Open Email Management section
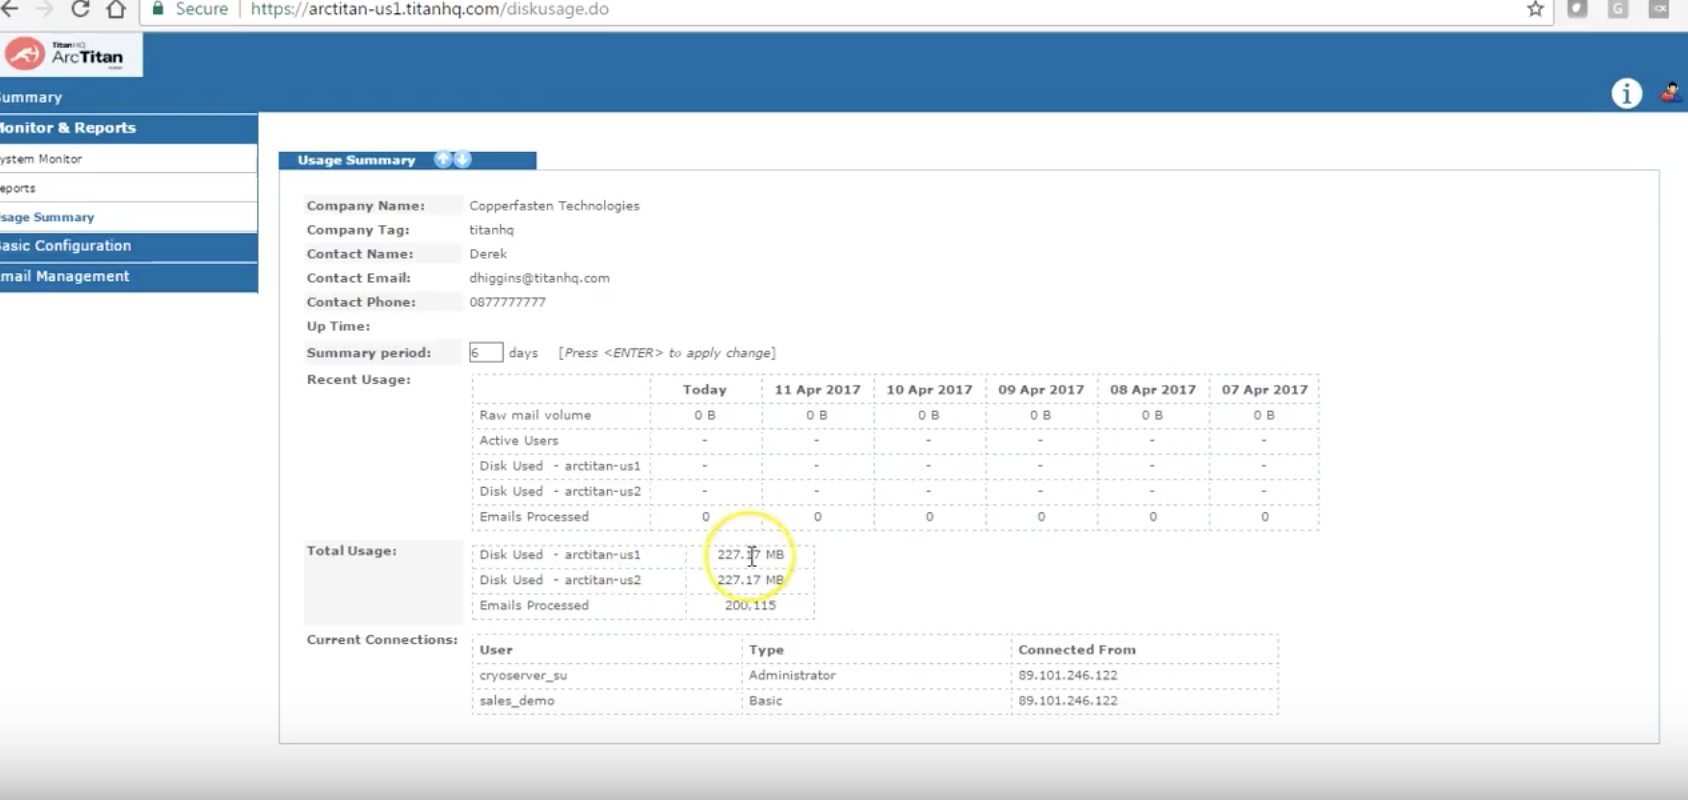The width and height of the screenshot is (1688, 800). tap(129, 277)
